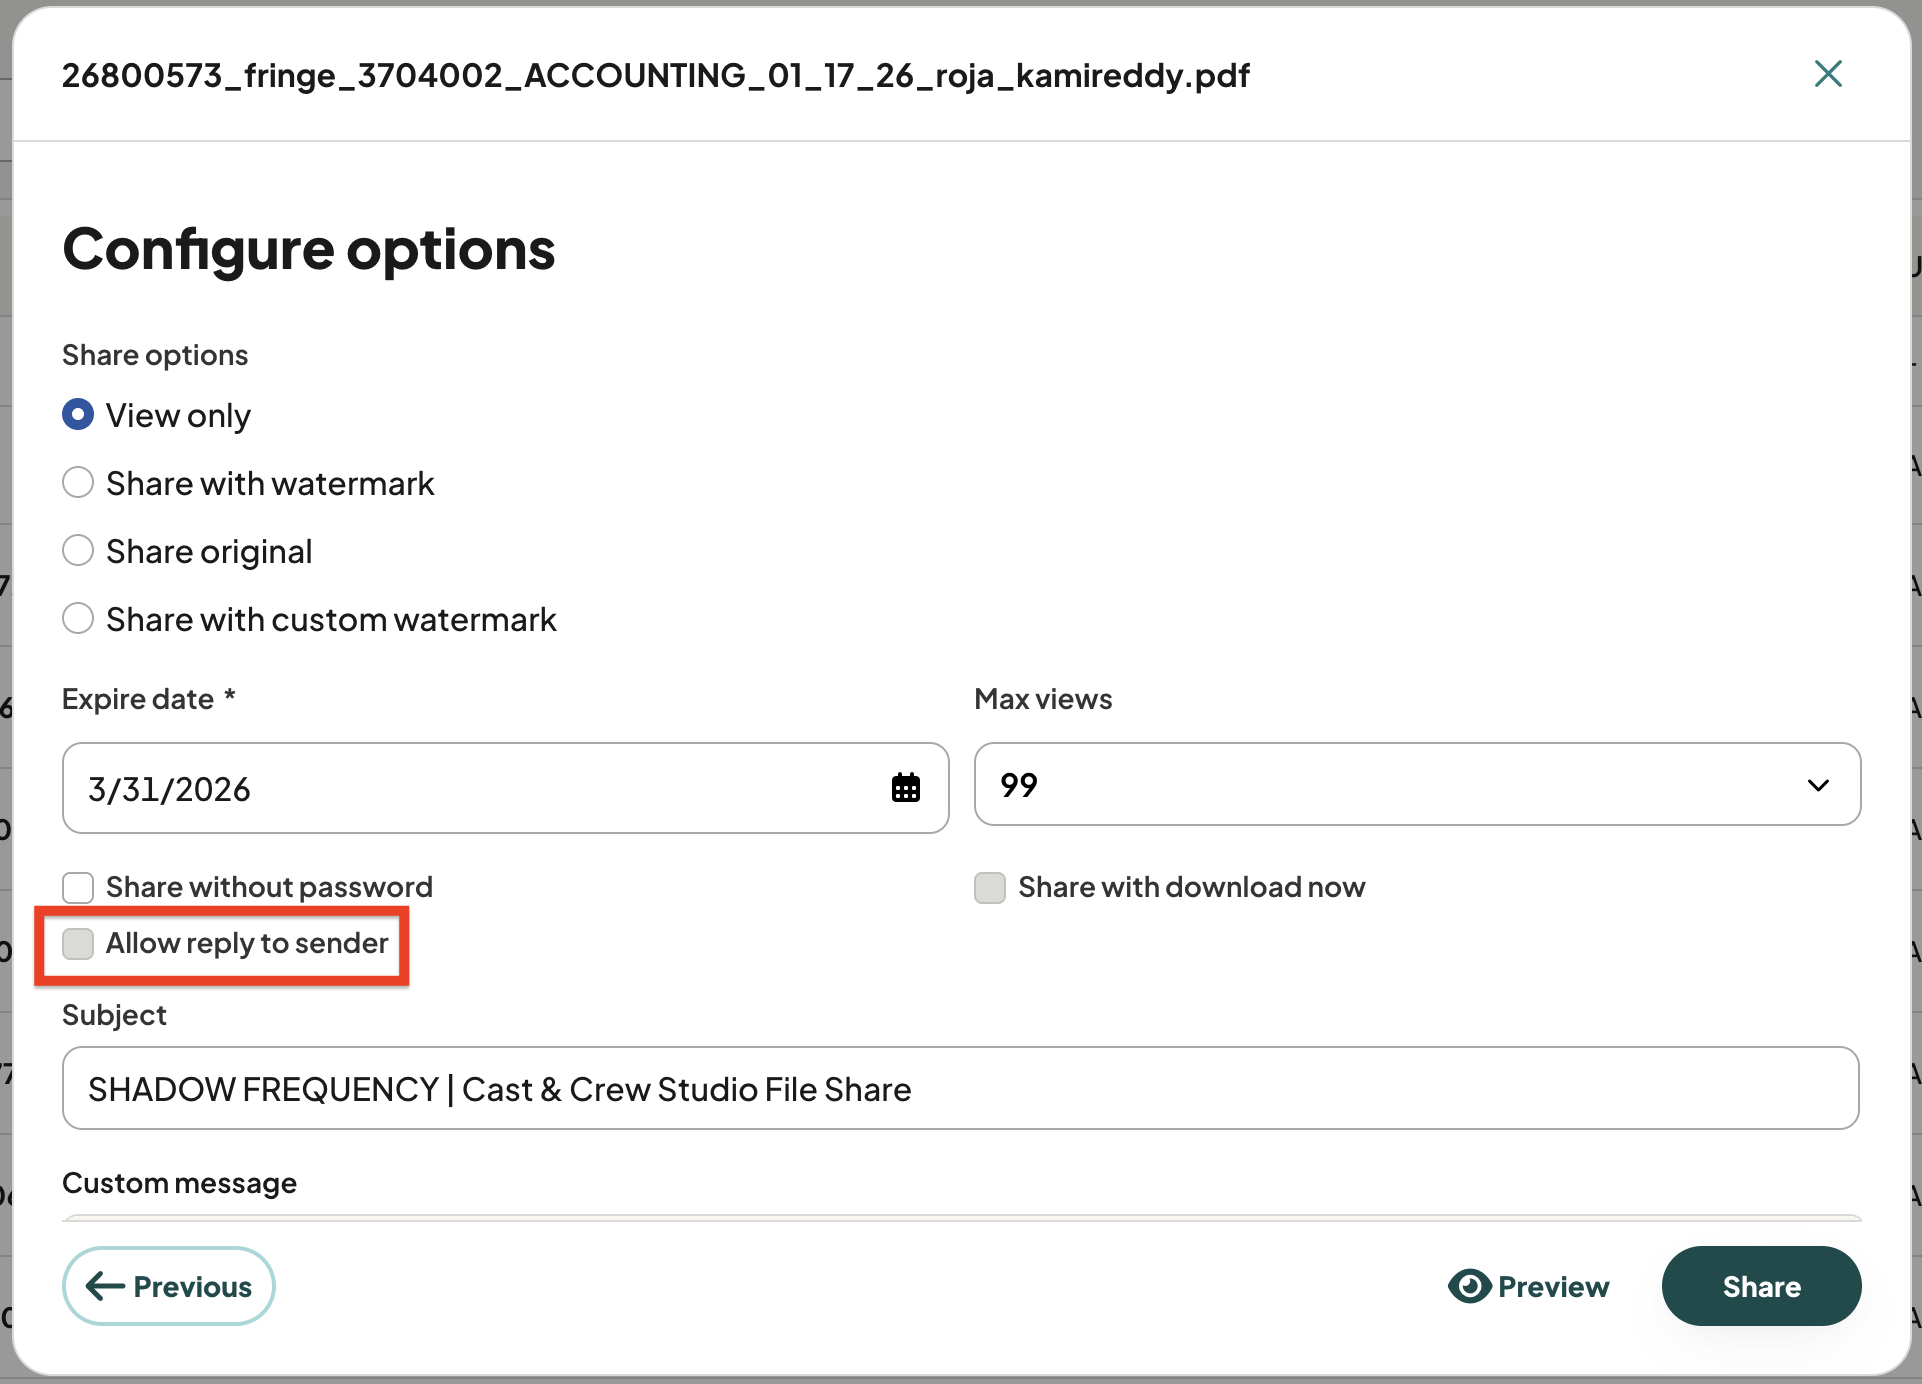
Task: Pick Share with custom watermark option
Action: click(78, 619)
